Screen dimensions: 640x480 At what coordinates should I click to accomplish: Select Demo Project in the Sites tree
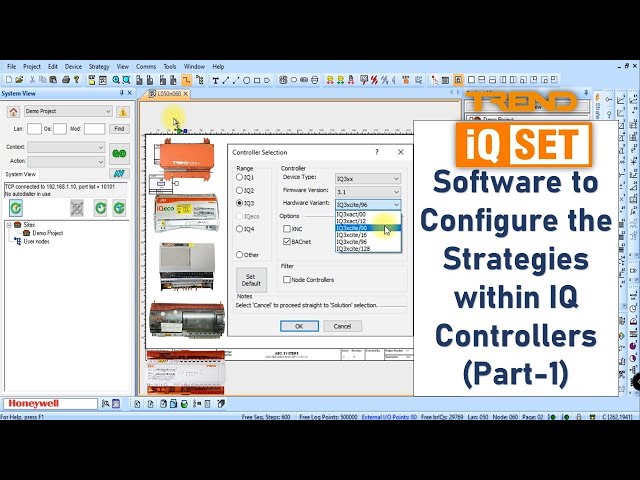tap(47, 233)
